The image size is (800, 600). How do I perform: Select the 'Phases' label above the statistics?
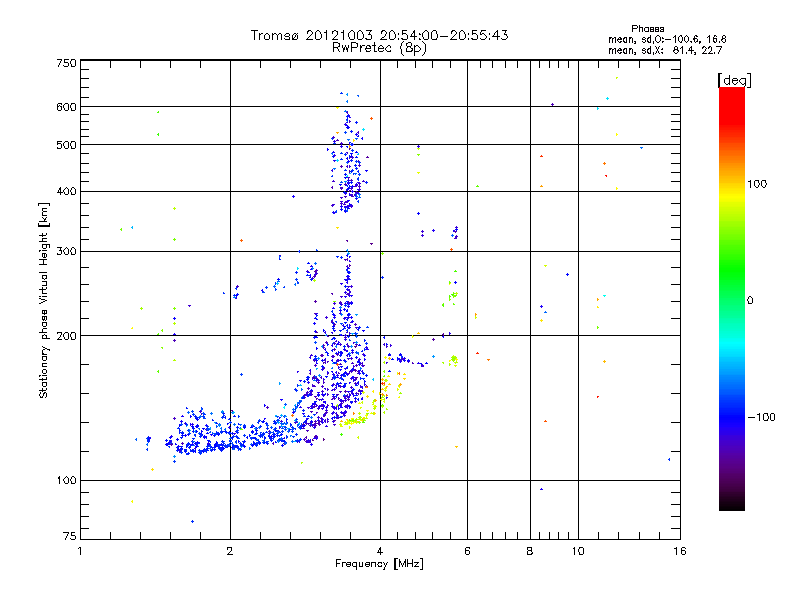647,29
